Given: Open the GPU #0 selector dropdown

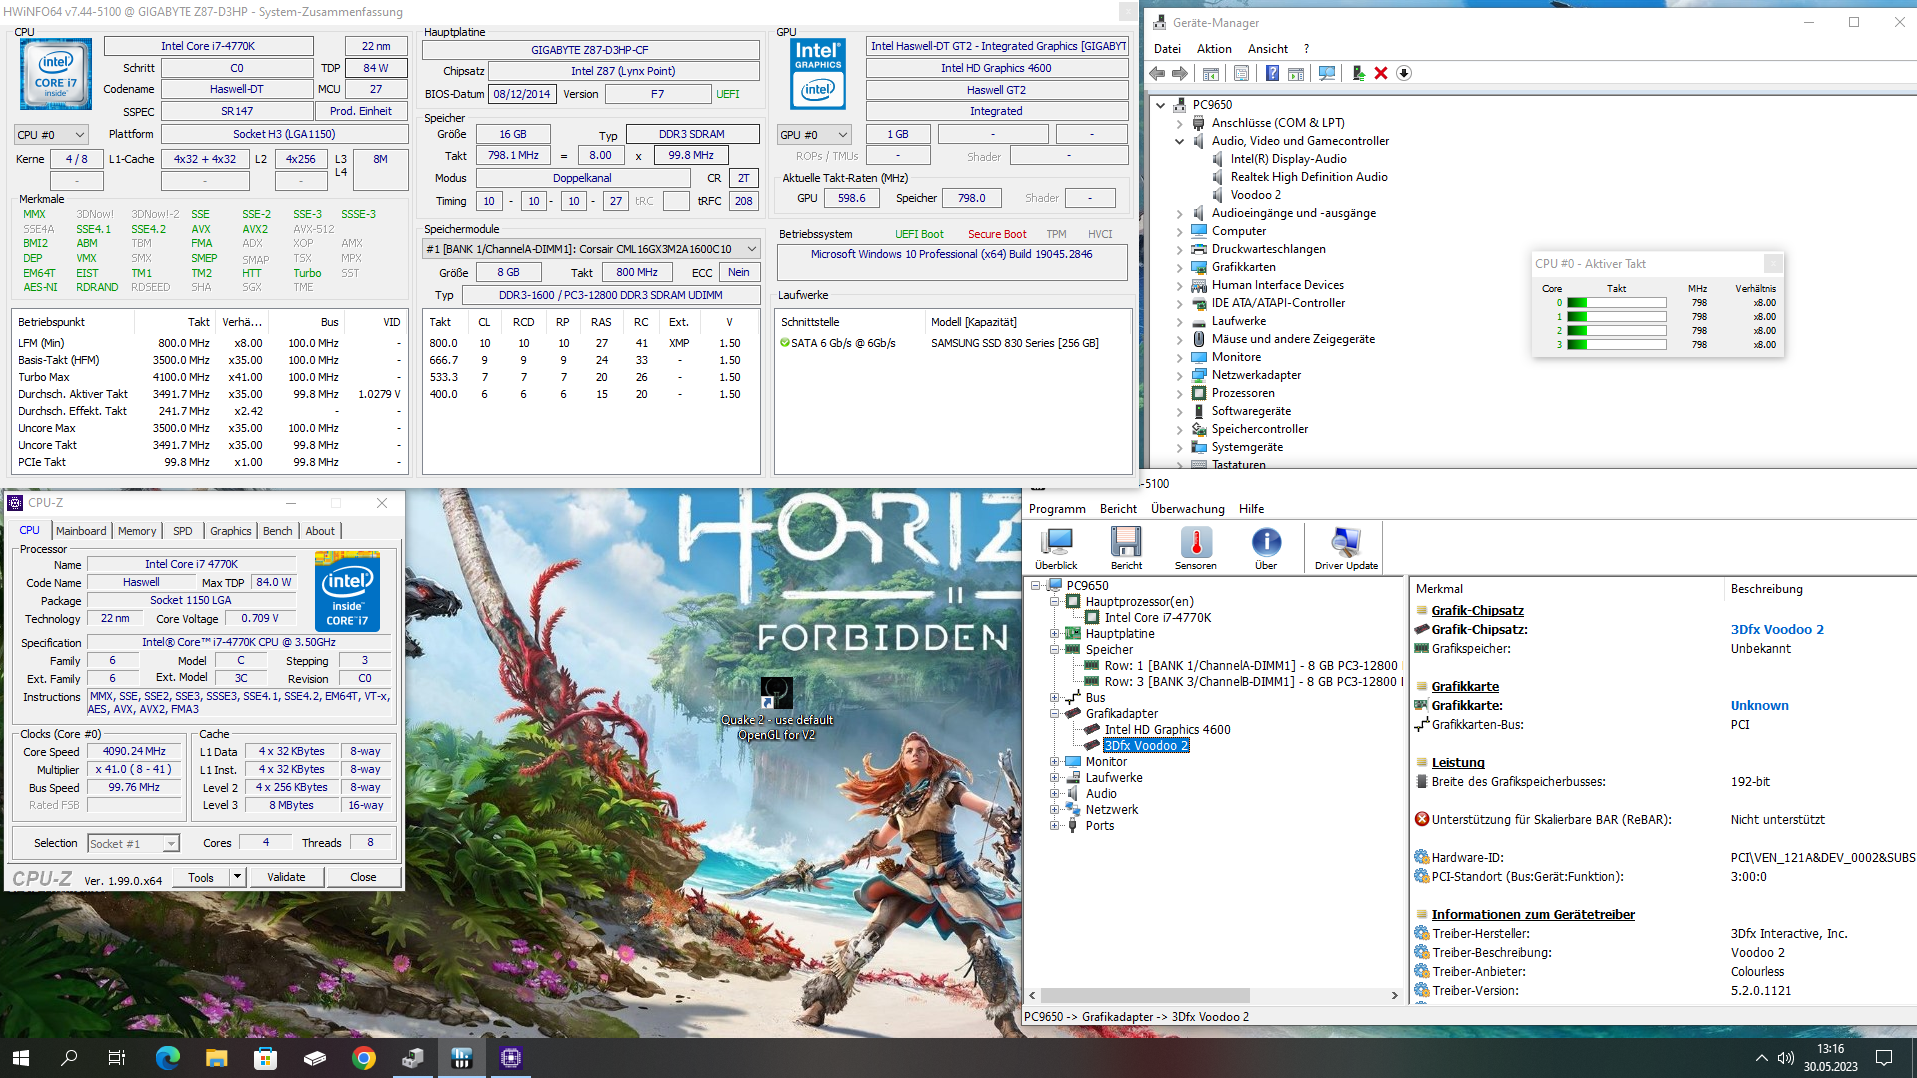Looking at the screenshot, I should pyautogui.click(x=814, y=134).
